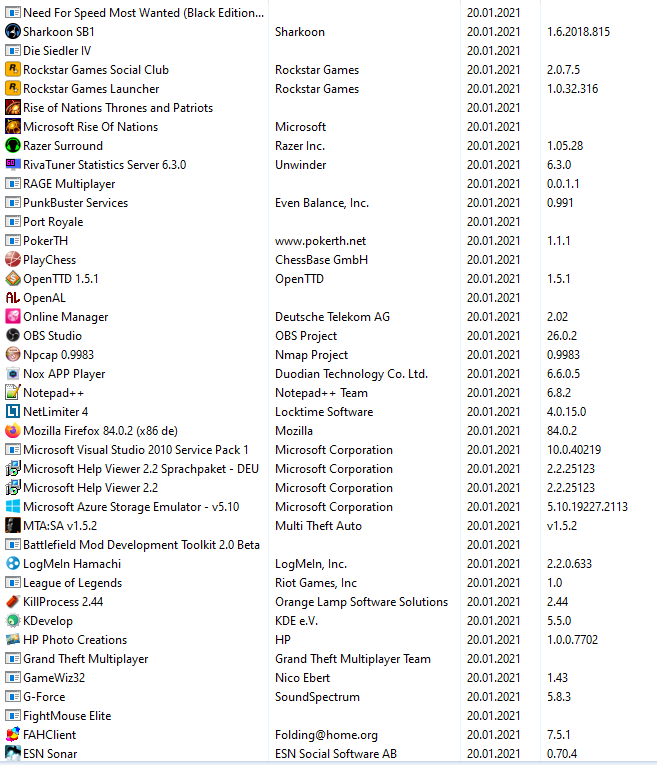Viewport: 657px width, 765px height.
Task: Click the Sharkoon SB1 program icon
Action: coord(13,32)
